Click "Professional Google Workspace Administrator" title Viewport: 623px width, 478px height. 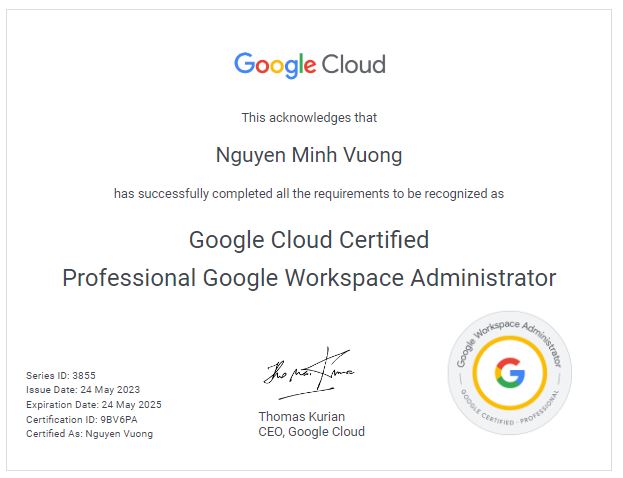[309, 278]
